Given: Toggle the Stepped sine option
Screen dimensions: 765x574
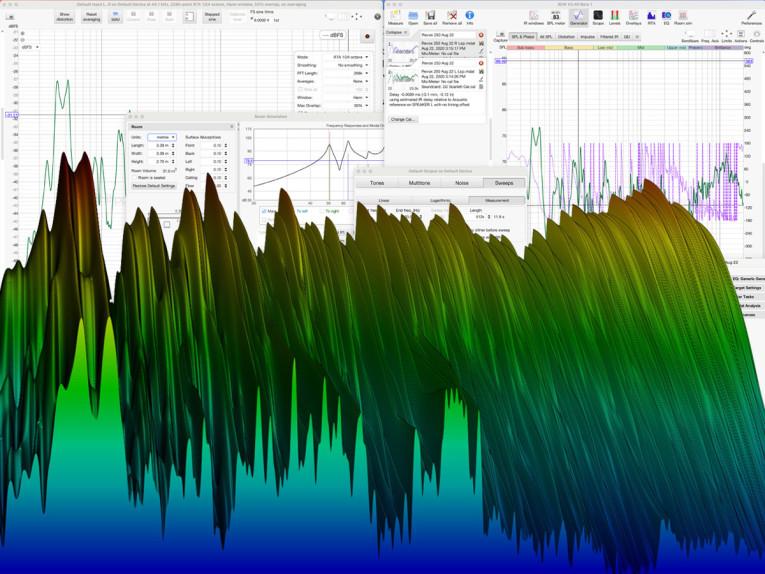Looking at the screenshot, I should pos(212,16).
